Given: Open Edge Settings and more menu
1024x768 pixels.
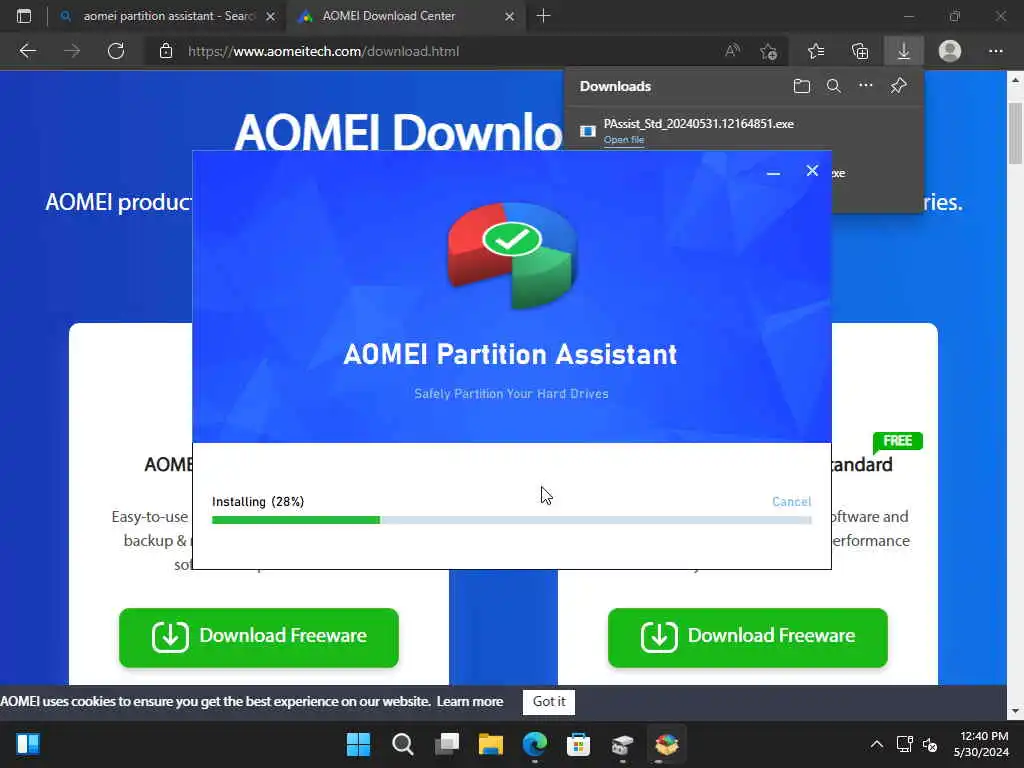Looking at the screenshot, I should click(x=995, y=51).
